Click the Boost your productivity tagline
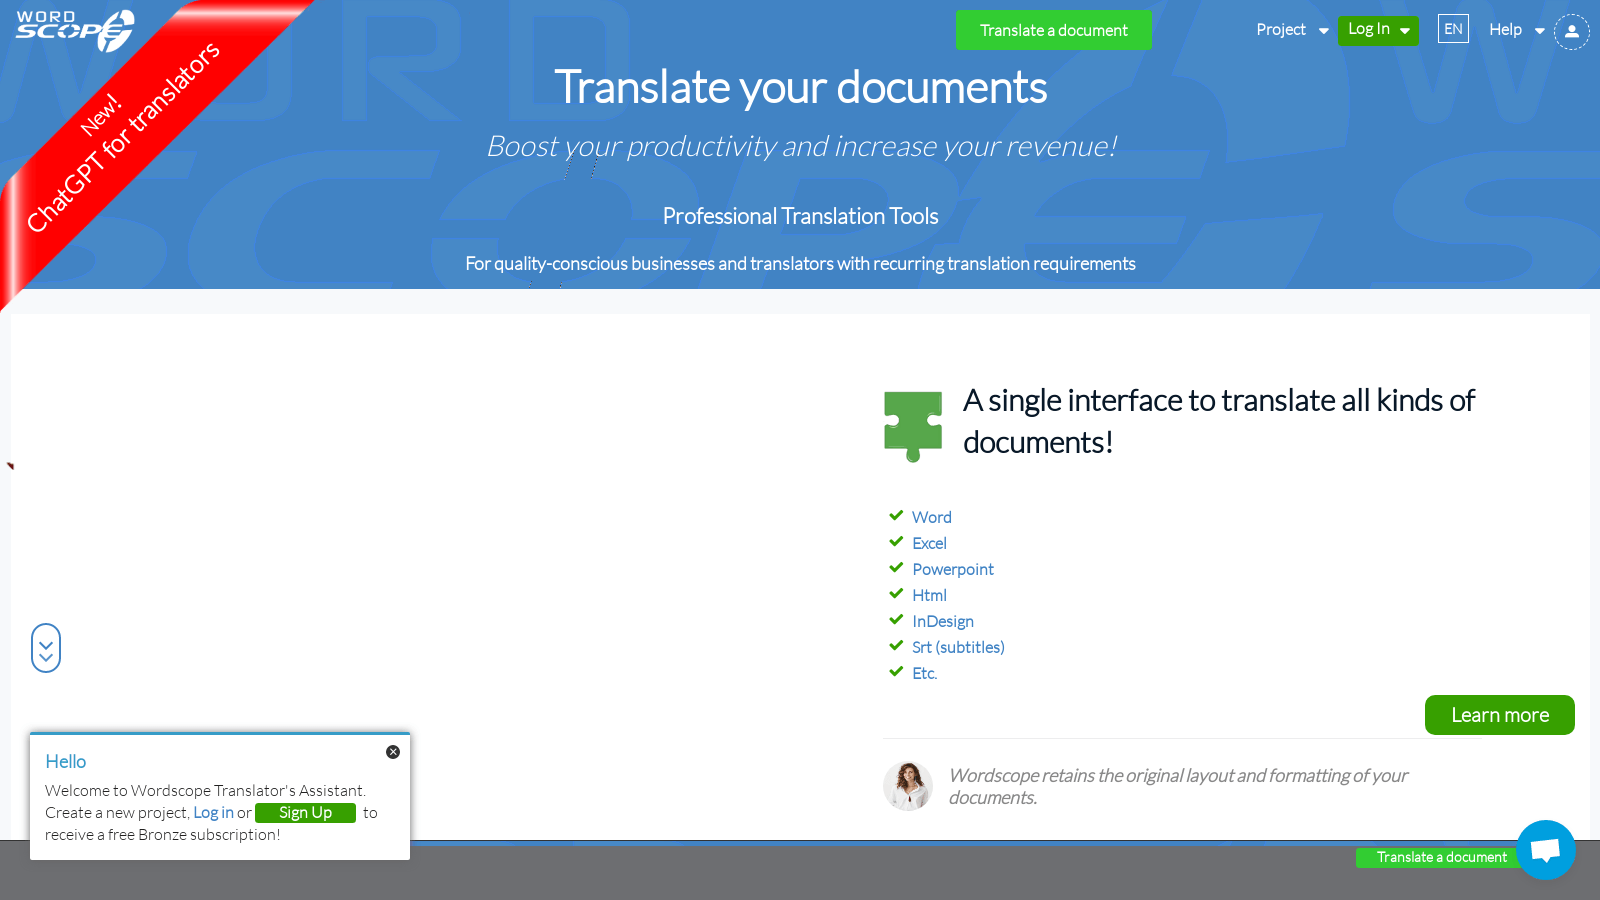Screen dimensions: 1600x900 (x=801, y=147)
